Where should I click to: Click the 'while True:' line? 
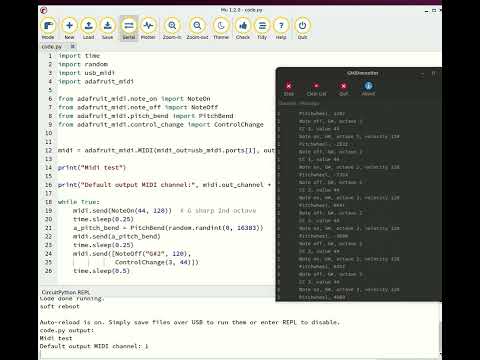click(79, 202)
